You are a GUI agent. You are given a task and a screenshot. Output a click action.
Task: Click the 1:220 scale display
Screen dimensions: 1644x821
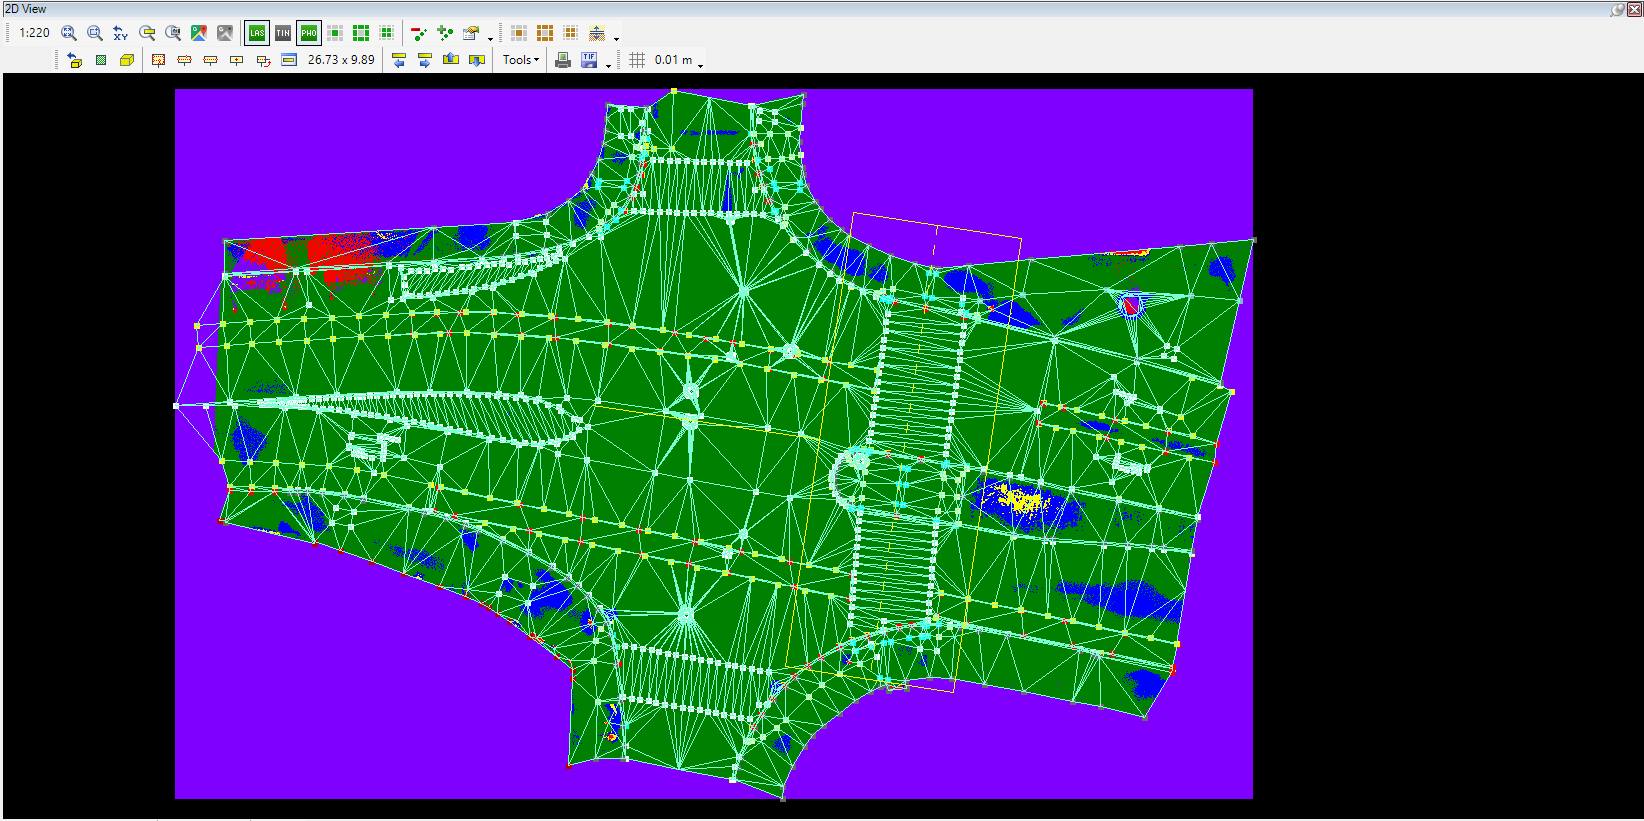pyautogui.click(x=34, y=33)
